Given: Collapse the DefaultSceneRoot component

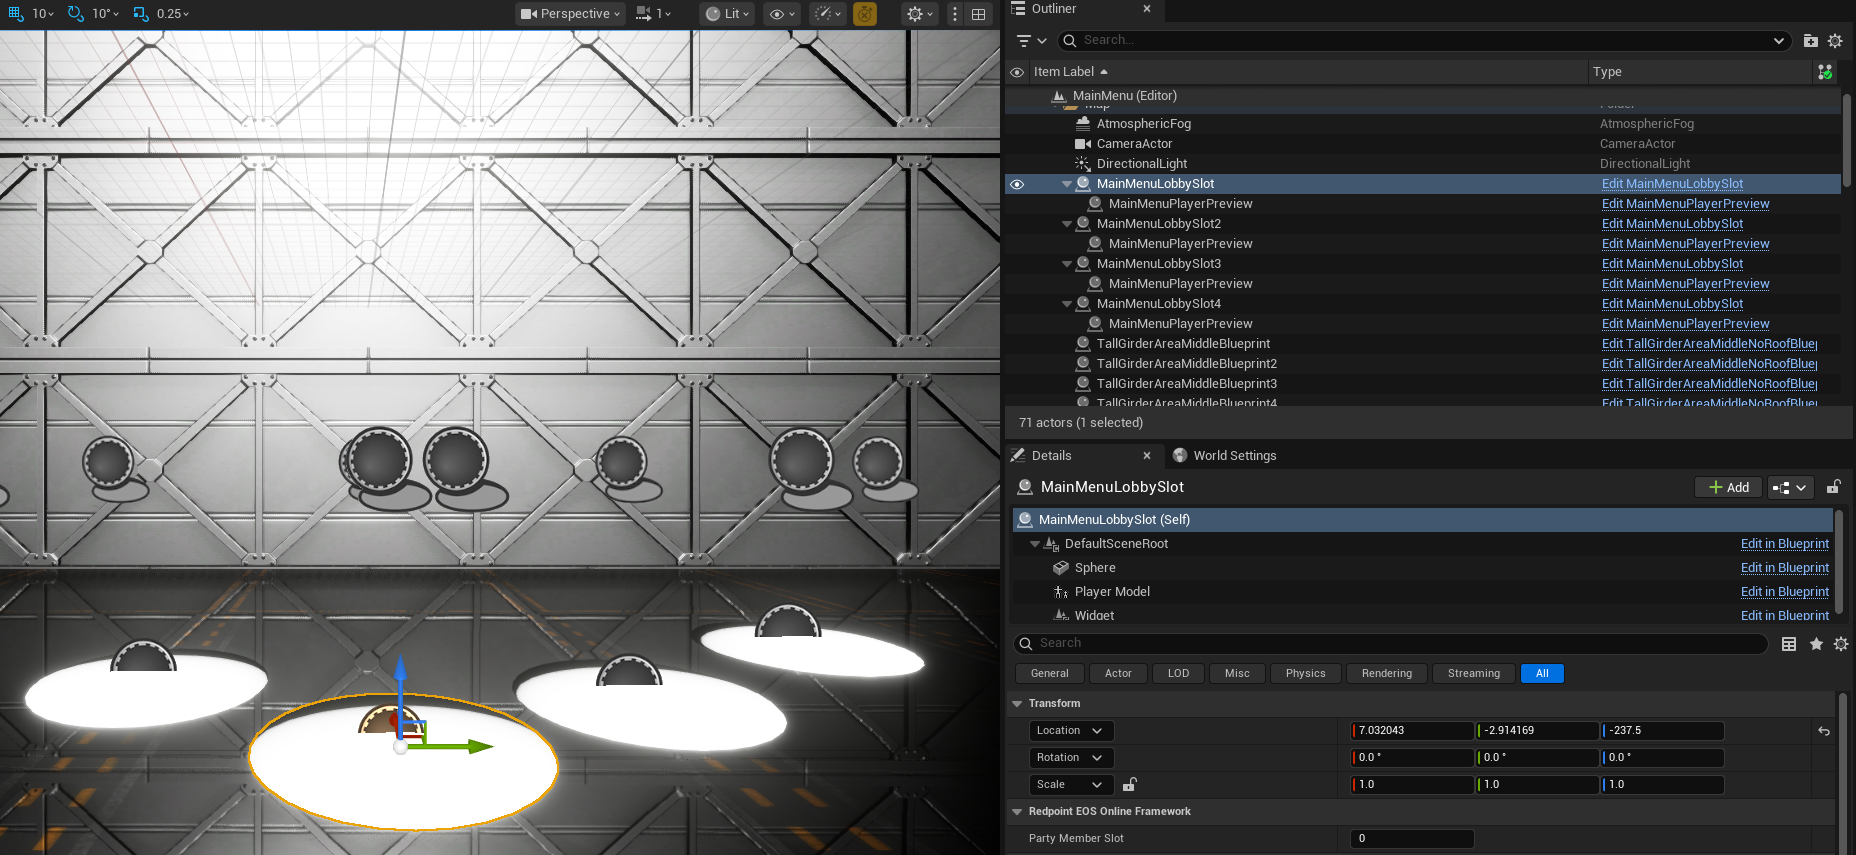Looking at the screenshot, I should (1035, 544).
